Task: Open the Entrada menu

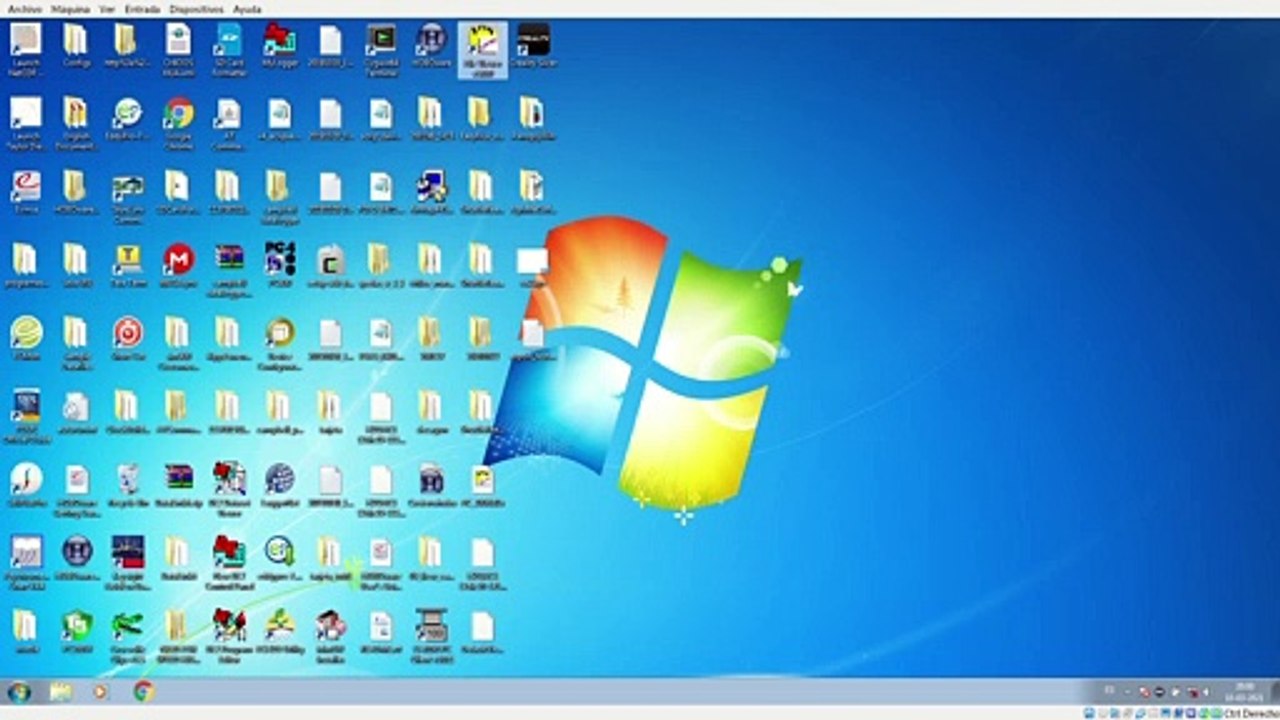Action: pyautogui.click(x=143, y=9)
